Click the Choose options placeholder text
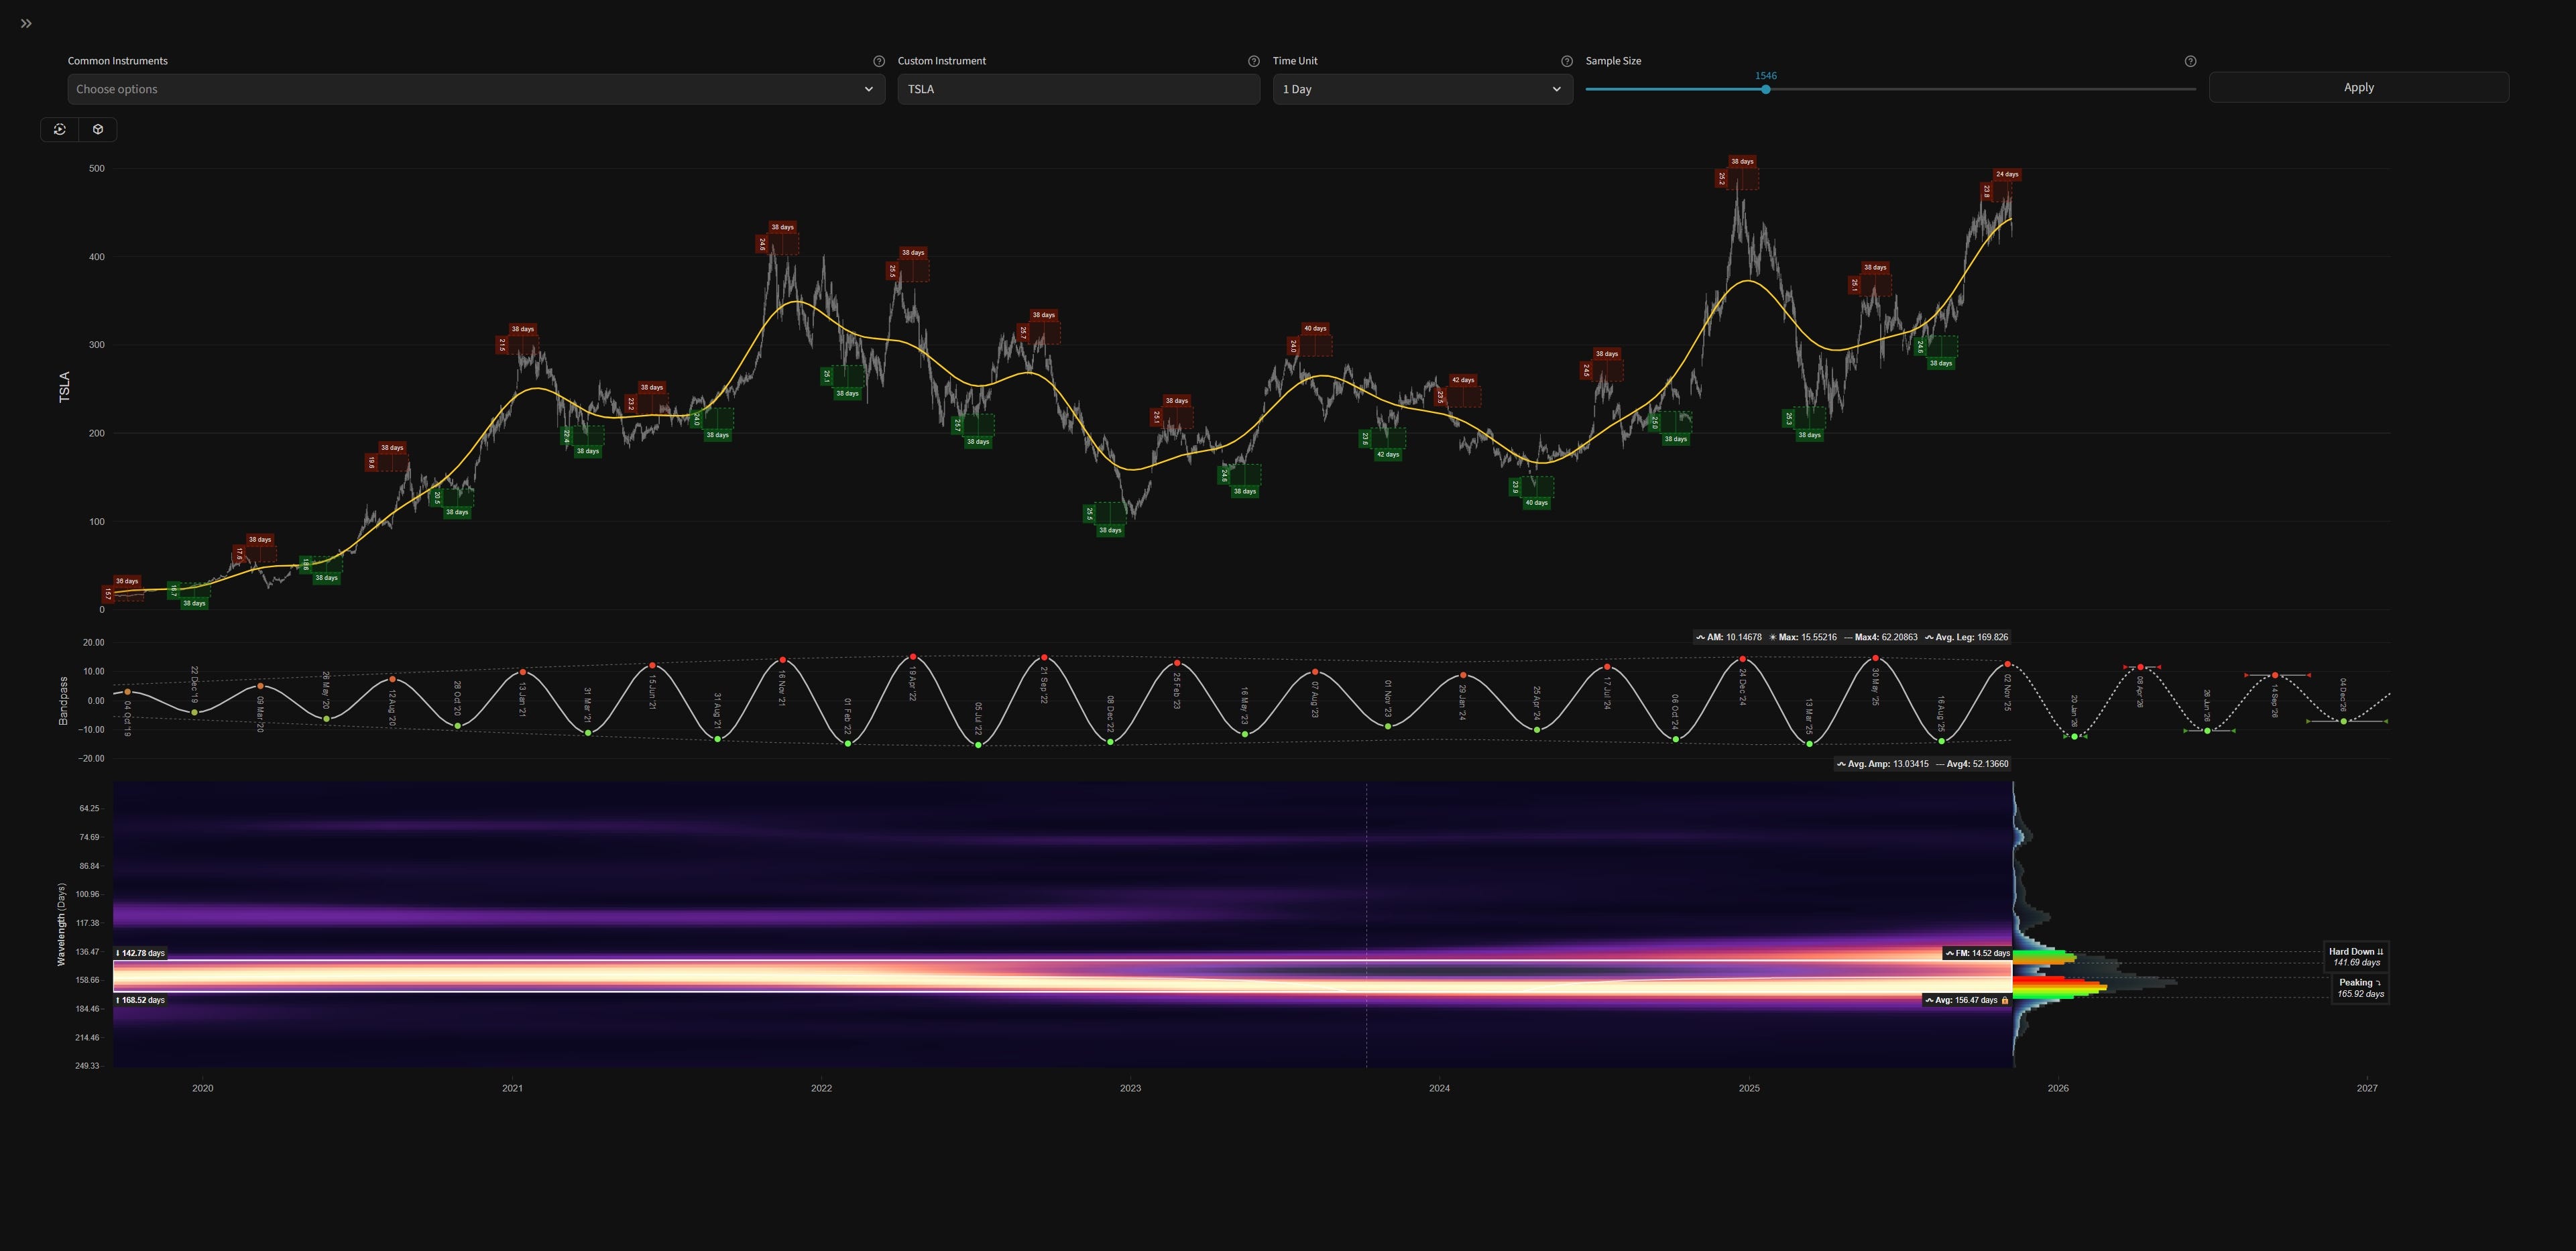 click(117, 89)
